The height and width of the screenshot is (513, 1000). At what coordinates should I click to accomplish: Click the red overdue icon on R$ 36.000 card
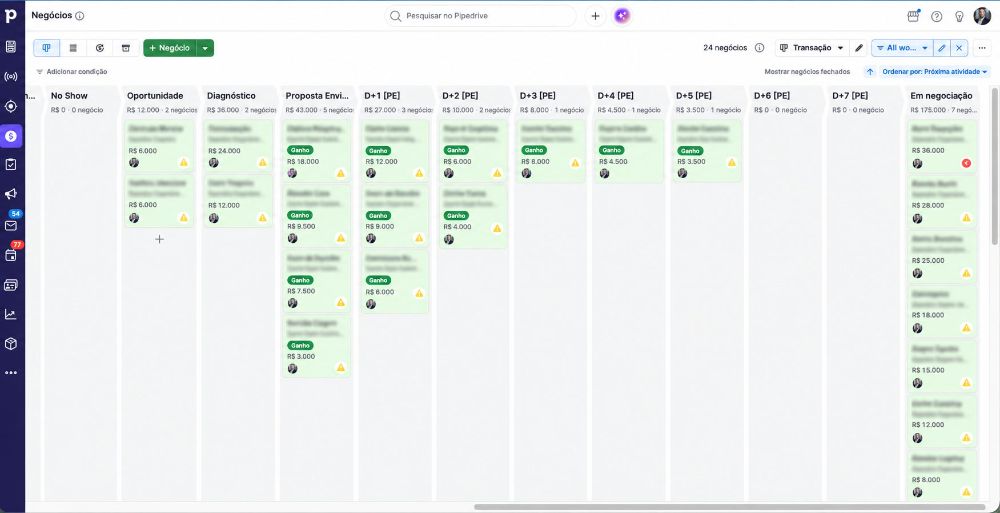(966, 163)
